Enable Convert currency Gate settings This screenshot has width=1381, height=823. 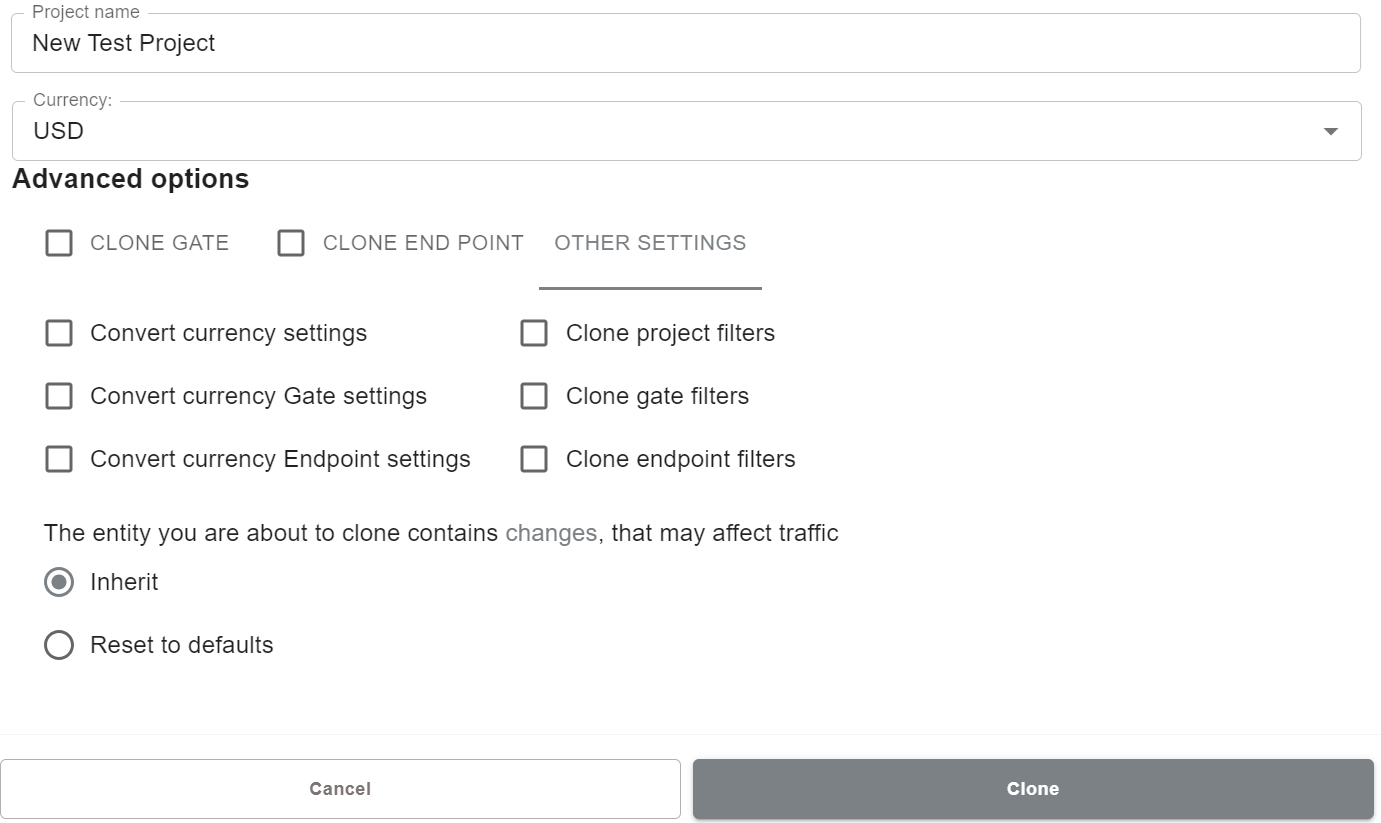click(59, 396)
